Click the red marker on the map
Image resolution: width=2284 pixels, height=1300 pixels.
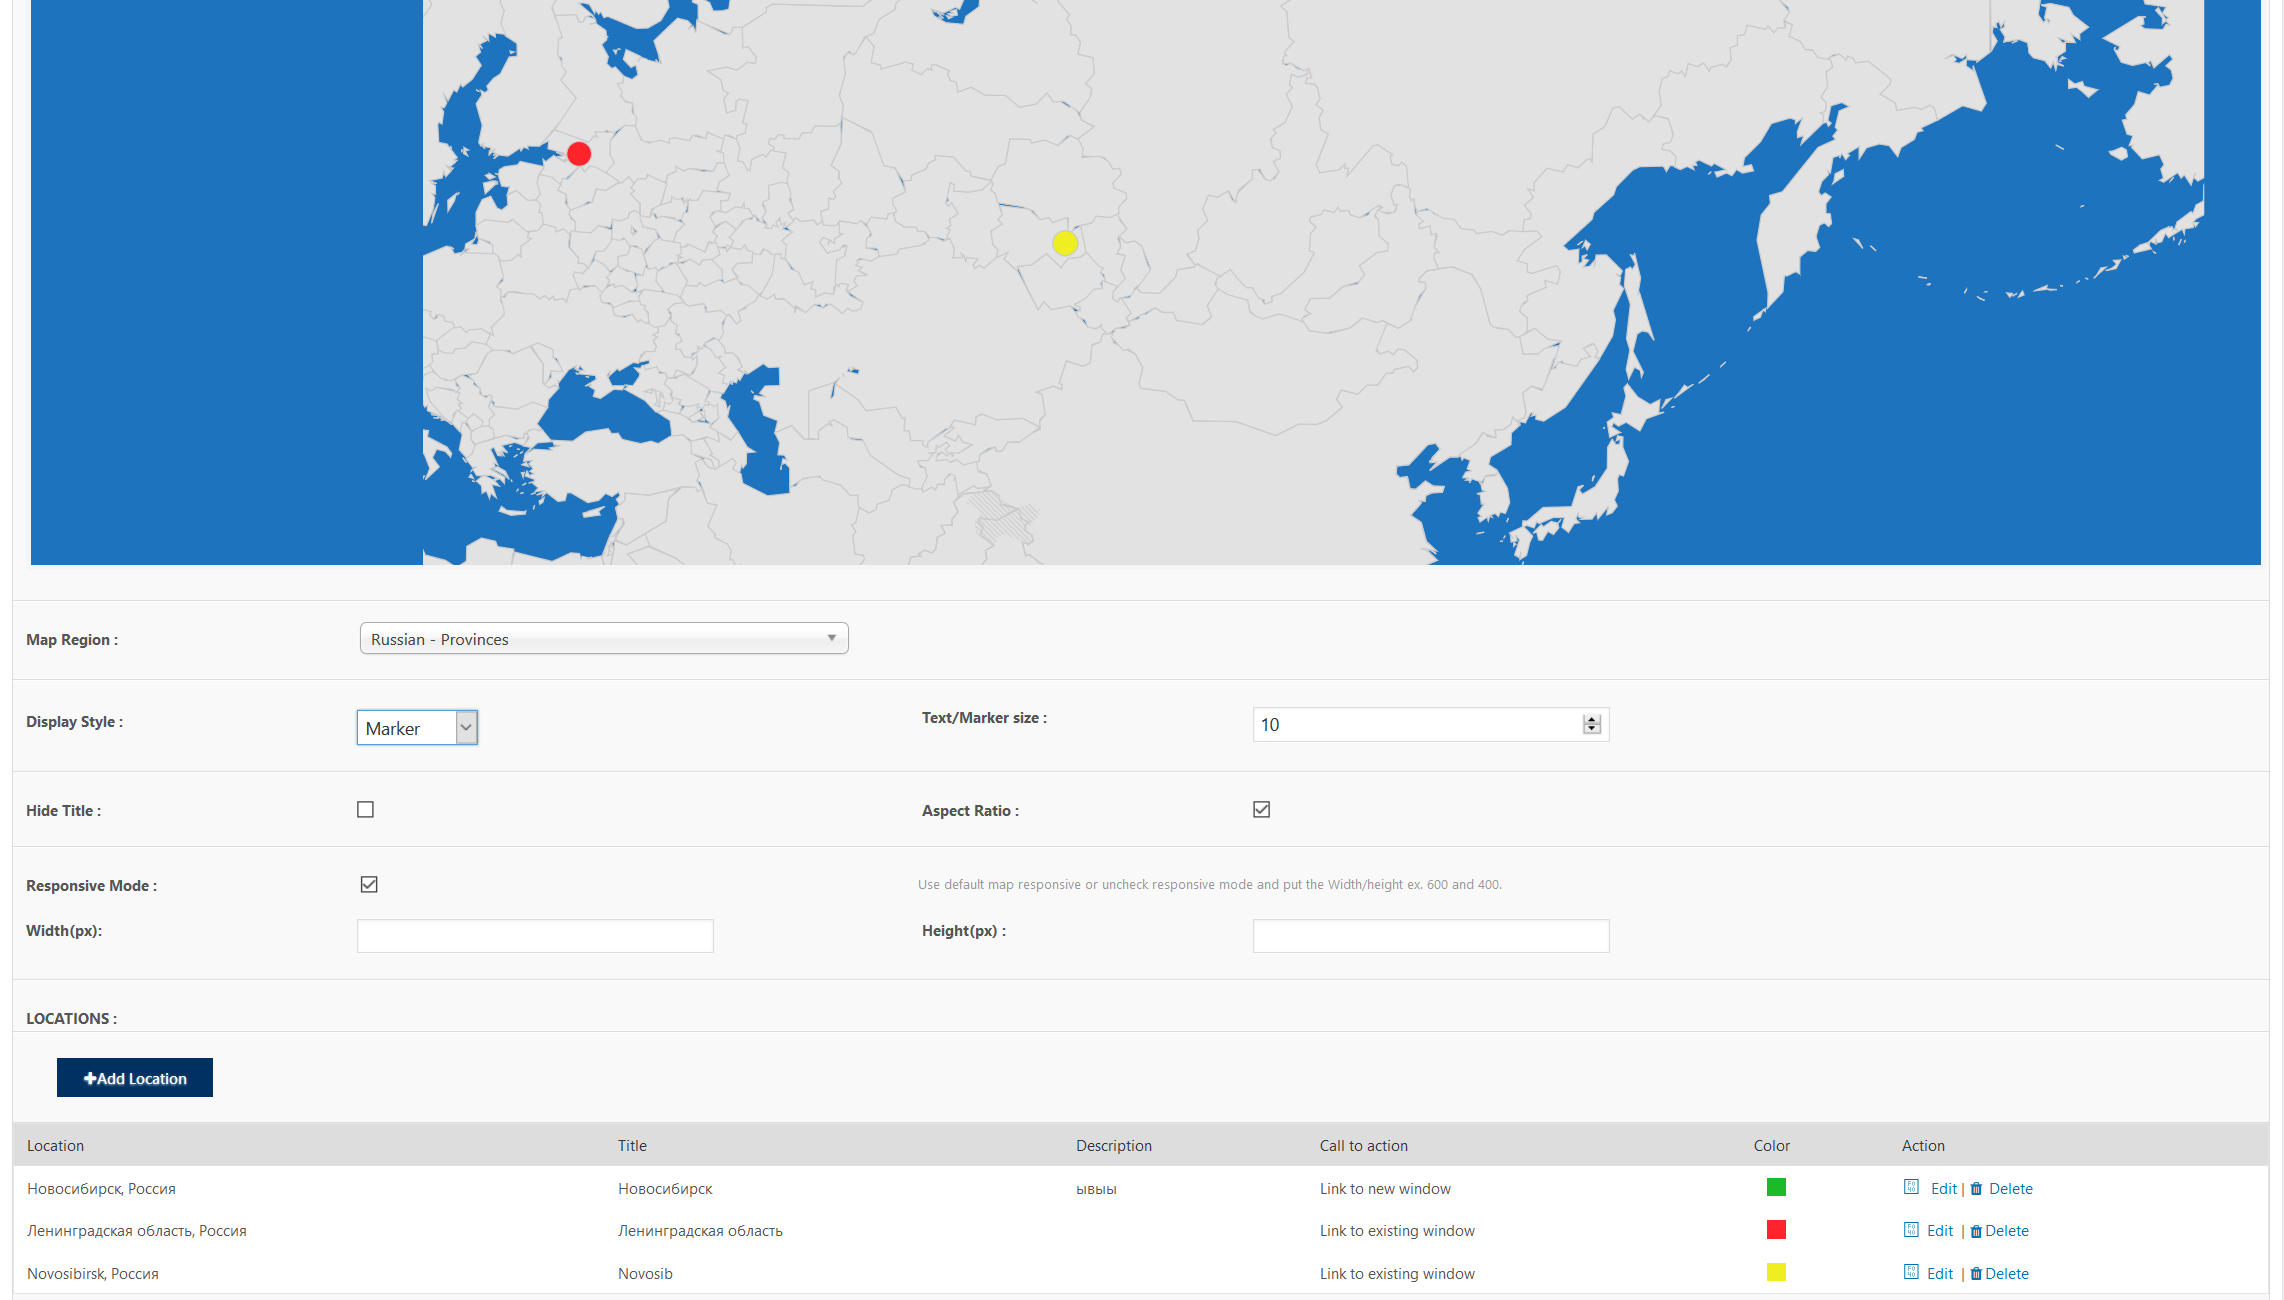click(579, 154)
